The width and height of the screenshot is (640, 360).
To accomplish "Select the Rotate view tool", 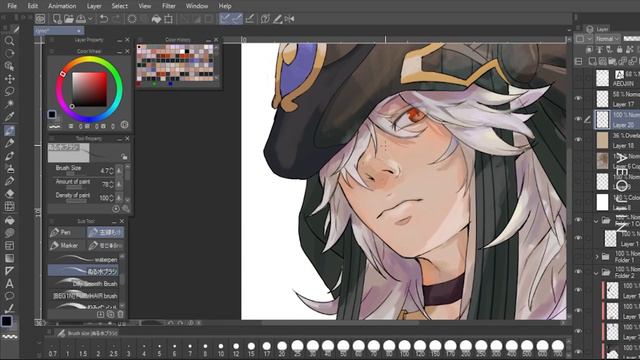I will (x=9, y=53).
